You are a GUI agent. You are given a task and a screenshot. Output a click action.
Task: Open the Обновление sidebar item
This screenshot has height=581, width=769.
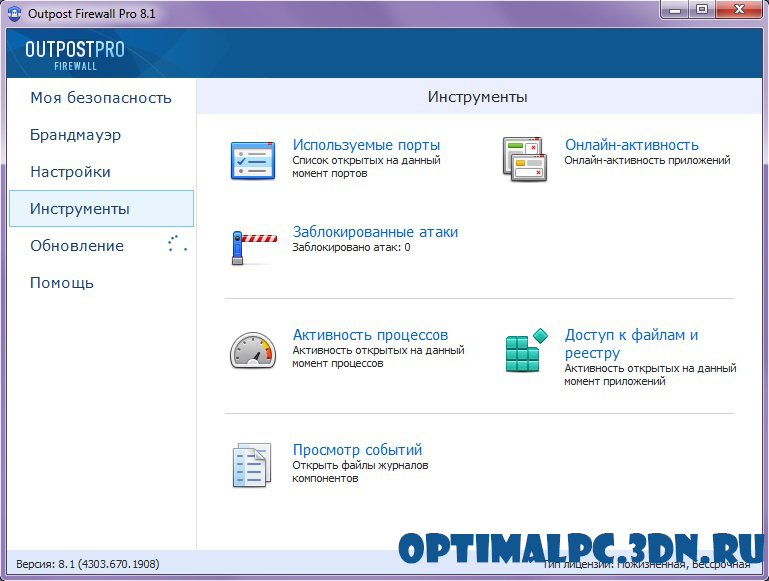tap(77, 246)
